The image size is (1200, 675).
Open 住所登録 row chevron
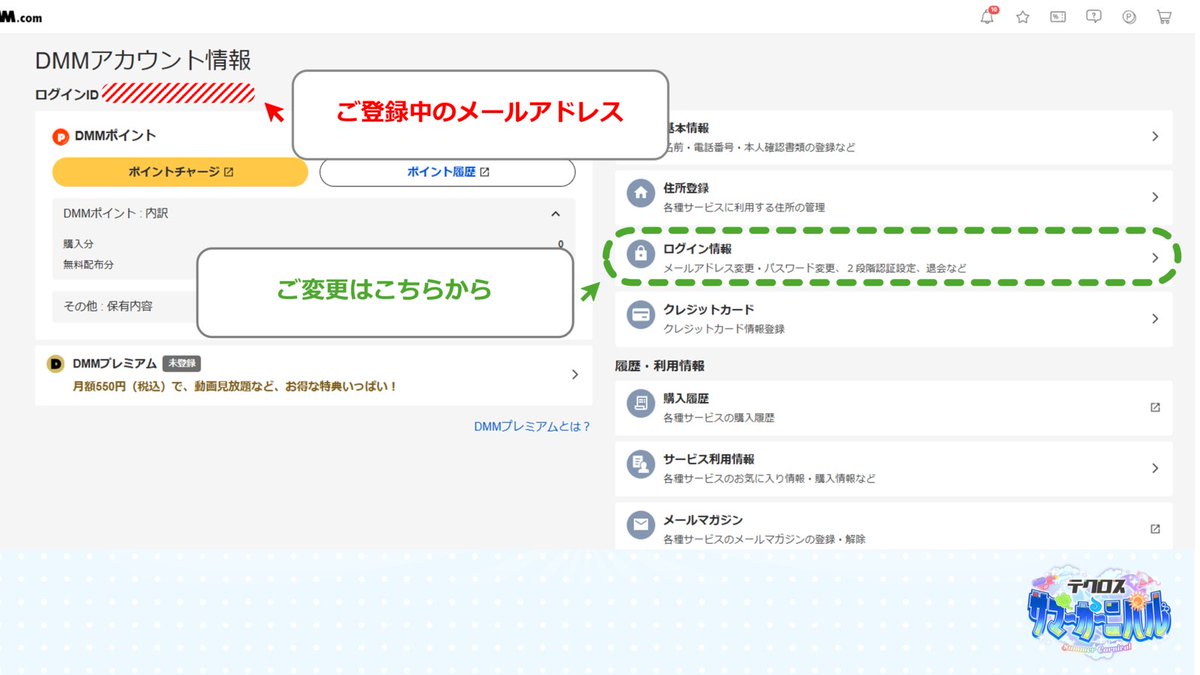click(x=1155, y=197)
